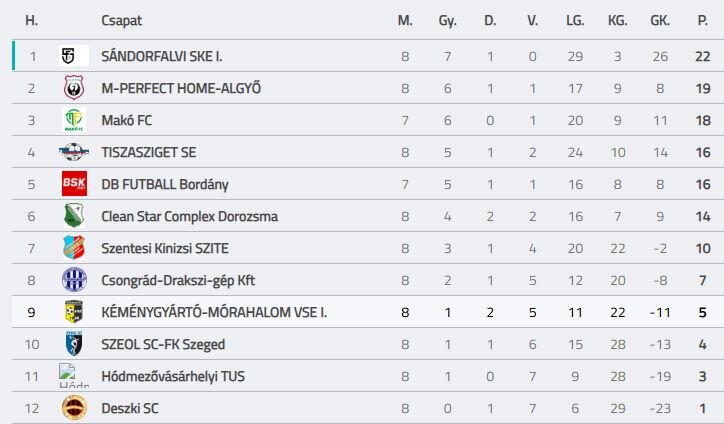Click the red BSK logo of Bordány
Image resolution: width=724 pixels, height=424 pixels.
tap(74, 184)
